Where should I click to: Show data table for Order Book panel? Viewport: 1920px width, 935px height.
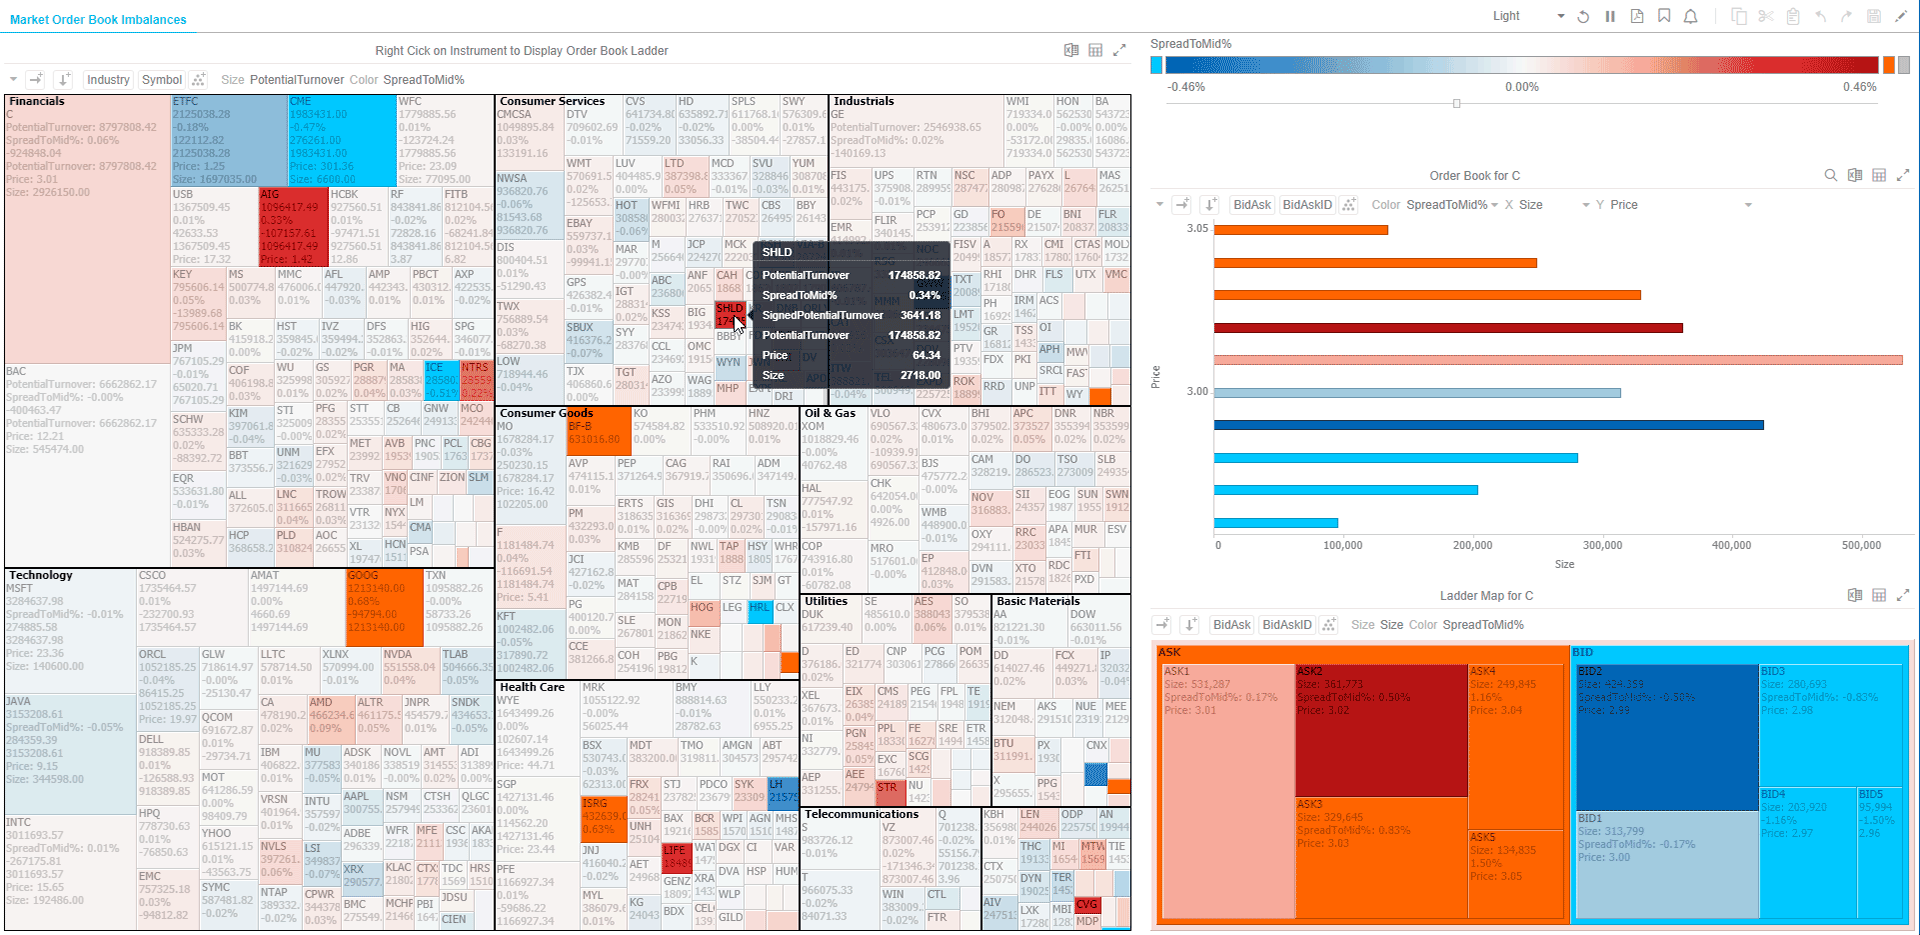[x=1879, y=175]
